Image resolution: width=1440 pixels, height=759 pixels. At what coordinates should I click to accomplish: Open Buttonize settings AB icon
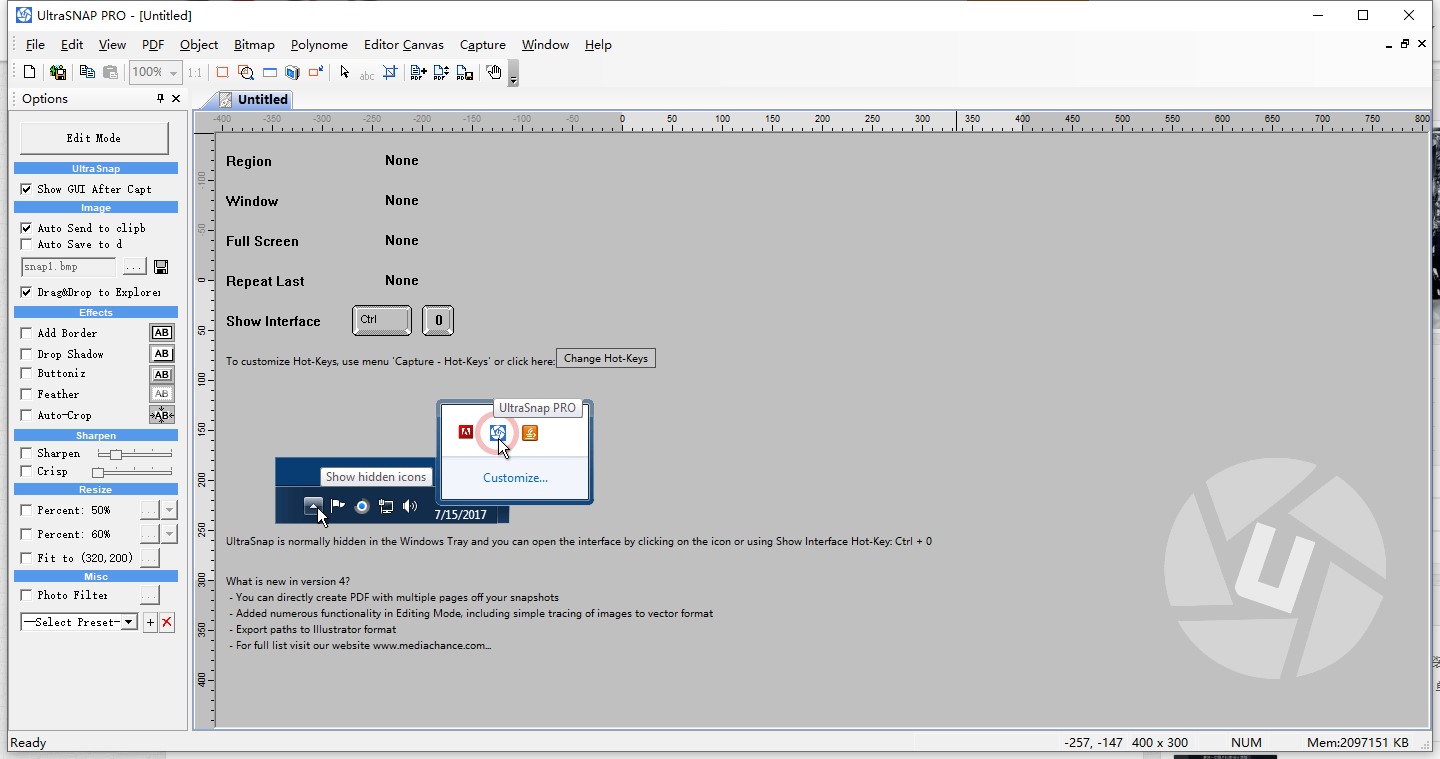coord(161,374)
